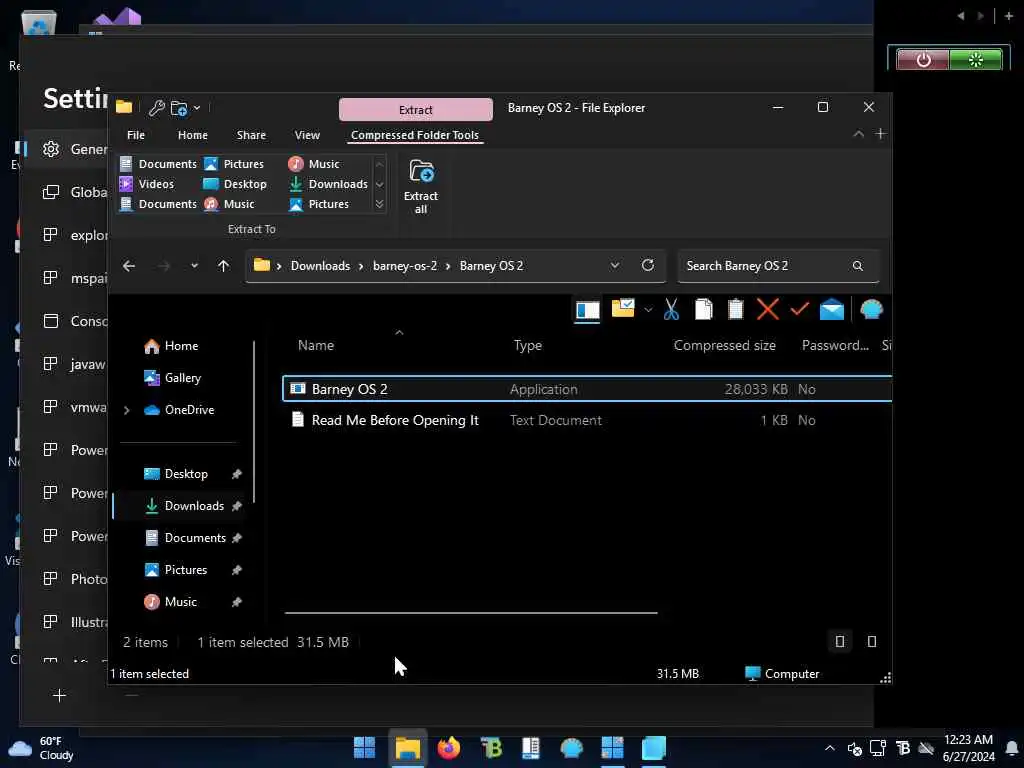The height and width of the screenshot is (768, 1024).
Task: Open dropdown next to select folder icon
Action: tap(648, 310)
